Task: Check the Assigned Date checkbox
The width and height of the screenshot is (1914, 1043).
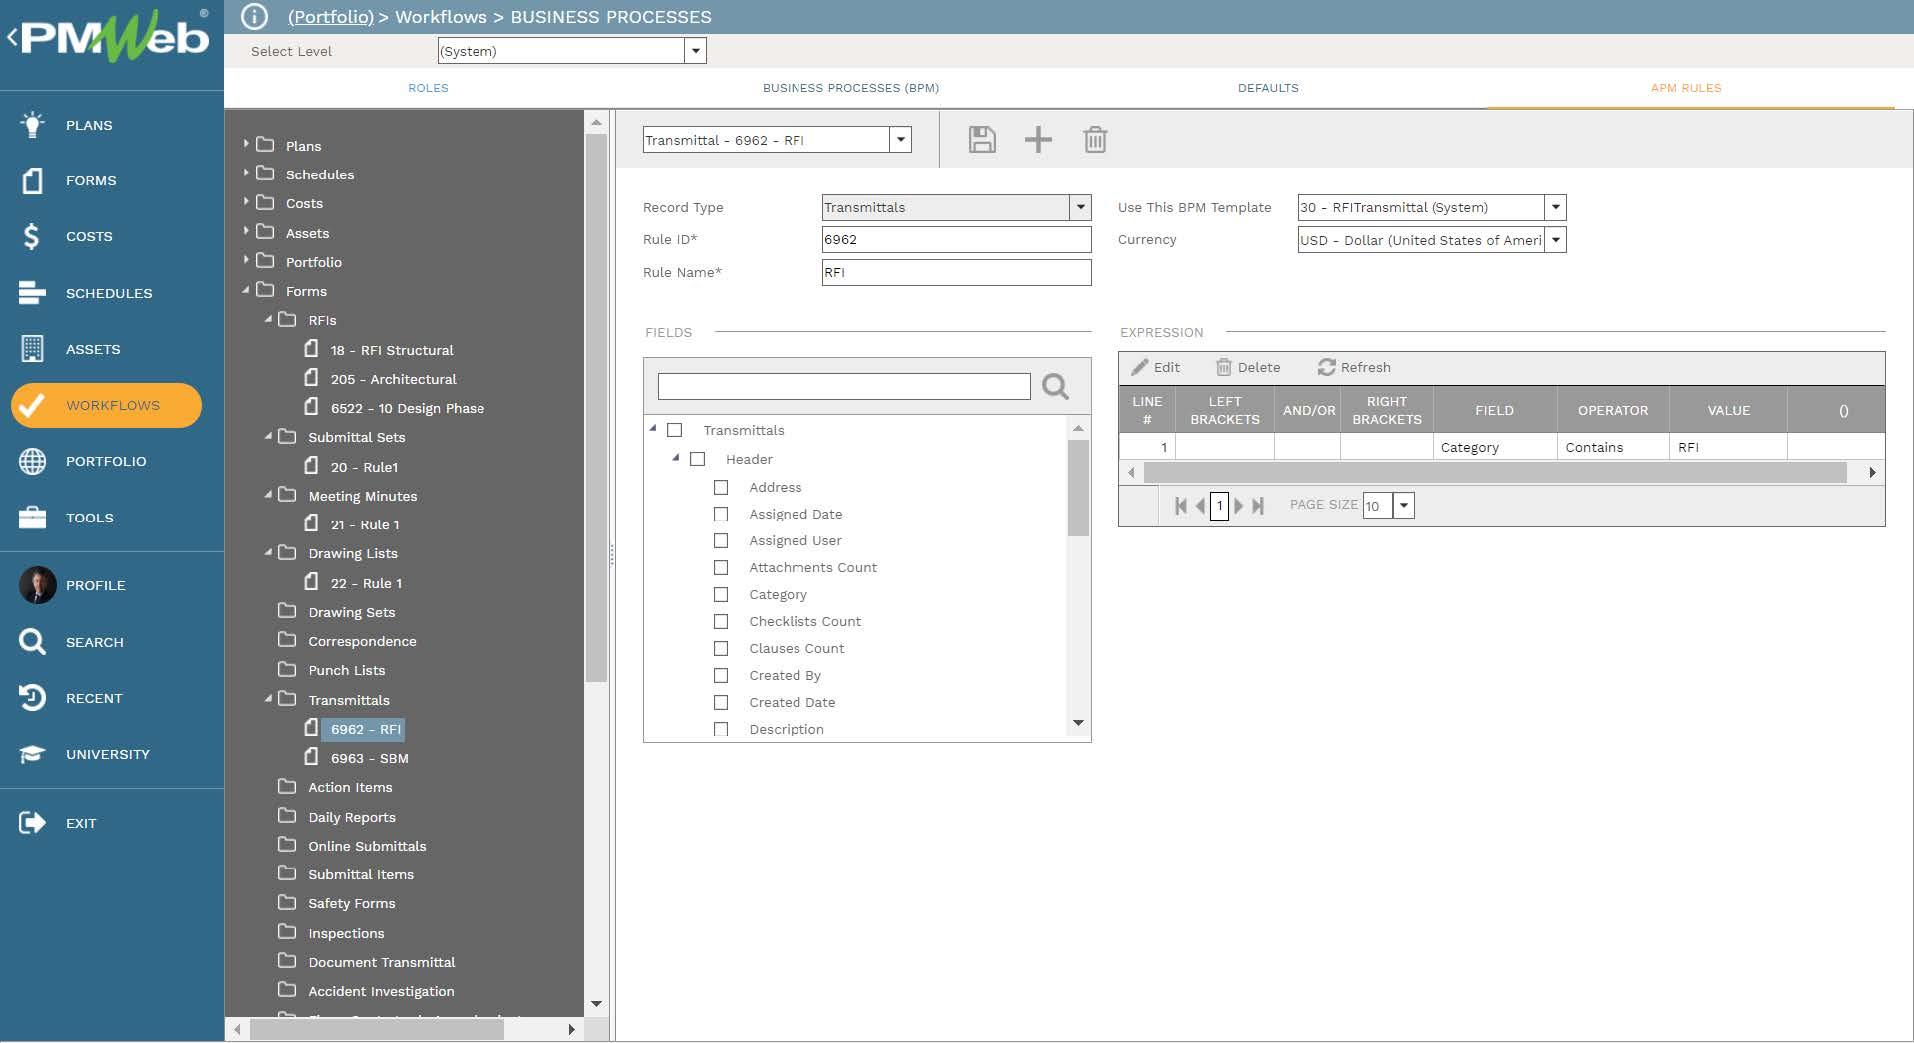Action: pyautogui.click(x=721, y=514)
